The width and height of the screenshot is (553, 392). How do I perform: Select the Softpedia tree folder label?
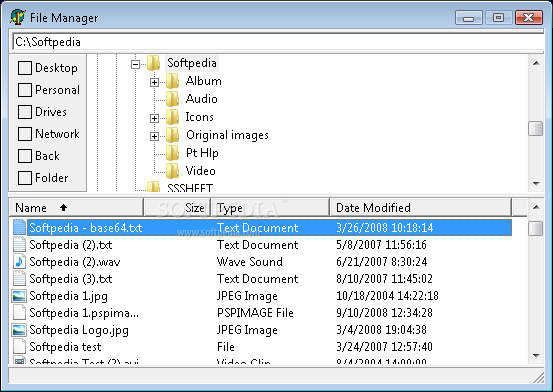[x=192, y=63]
